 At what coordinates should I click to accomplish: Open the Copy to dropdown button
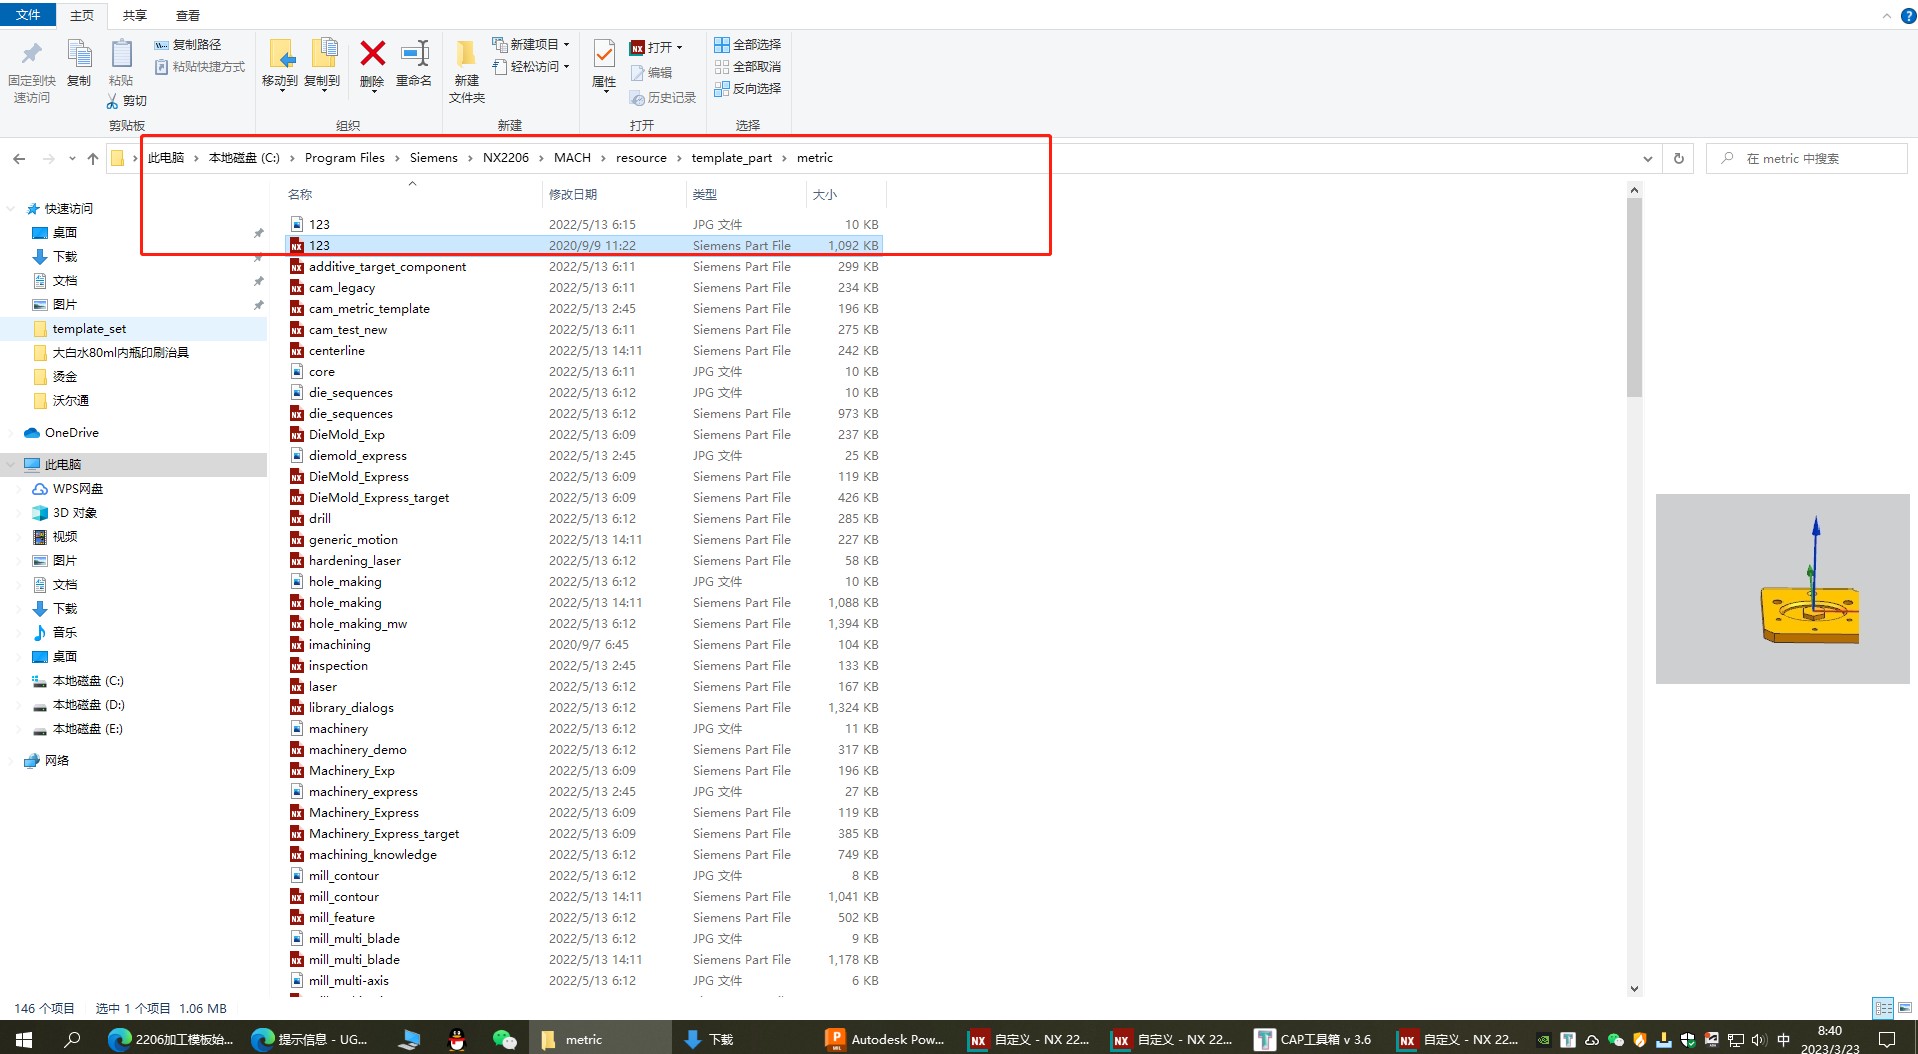pyautogui.click(x=322, y=65)
